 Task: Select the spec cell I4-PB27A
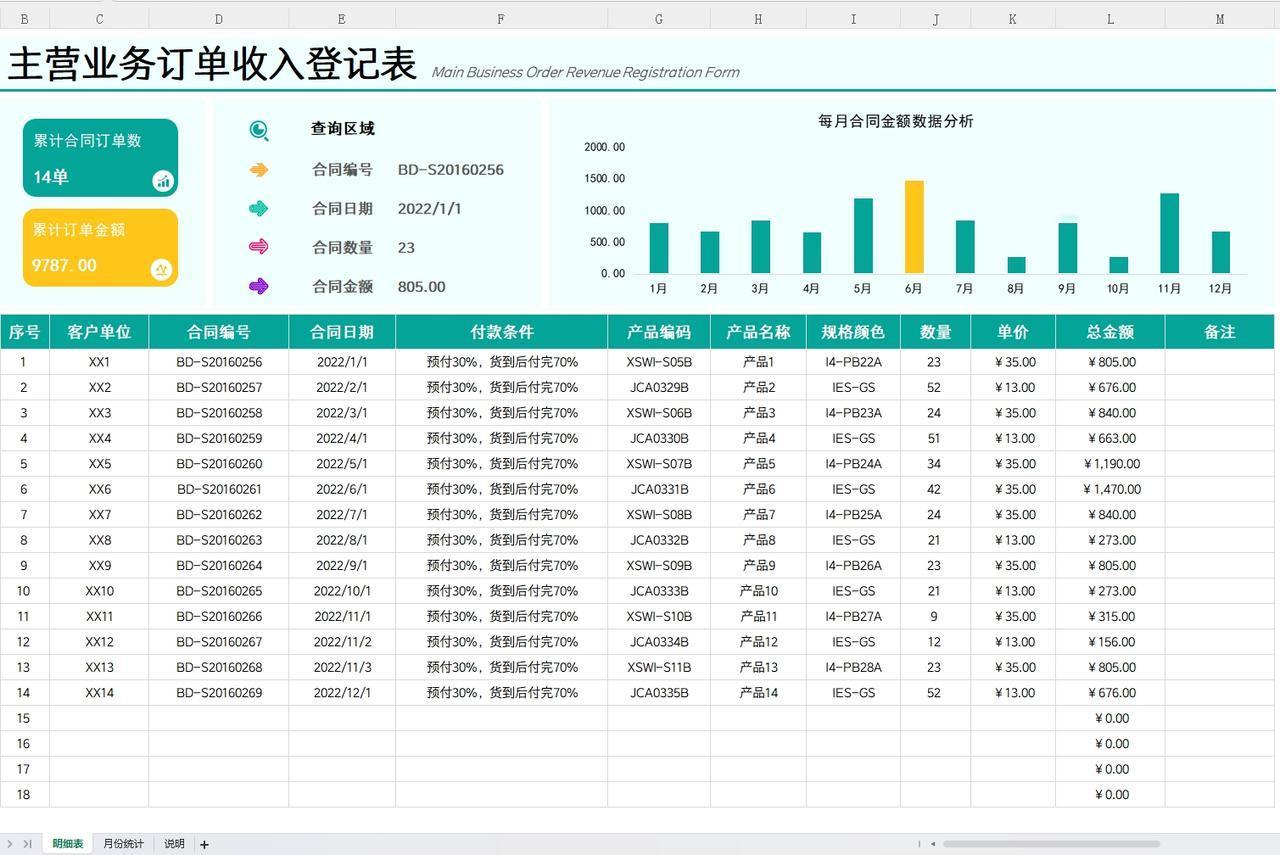853,617
